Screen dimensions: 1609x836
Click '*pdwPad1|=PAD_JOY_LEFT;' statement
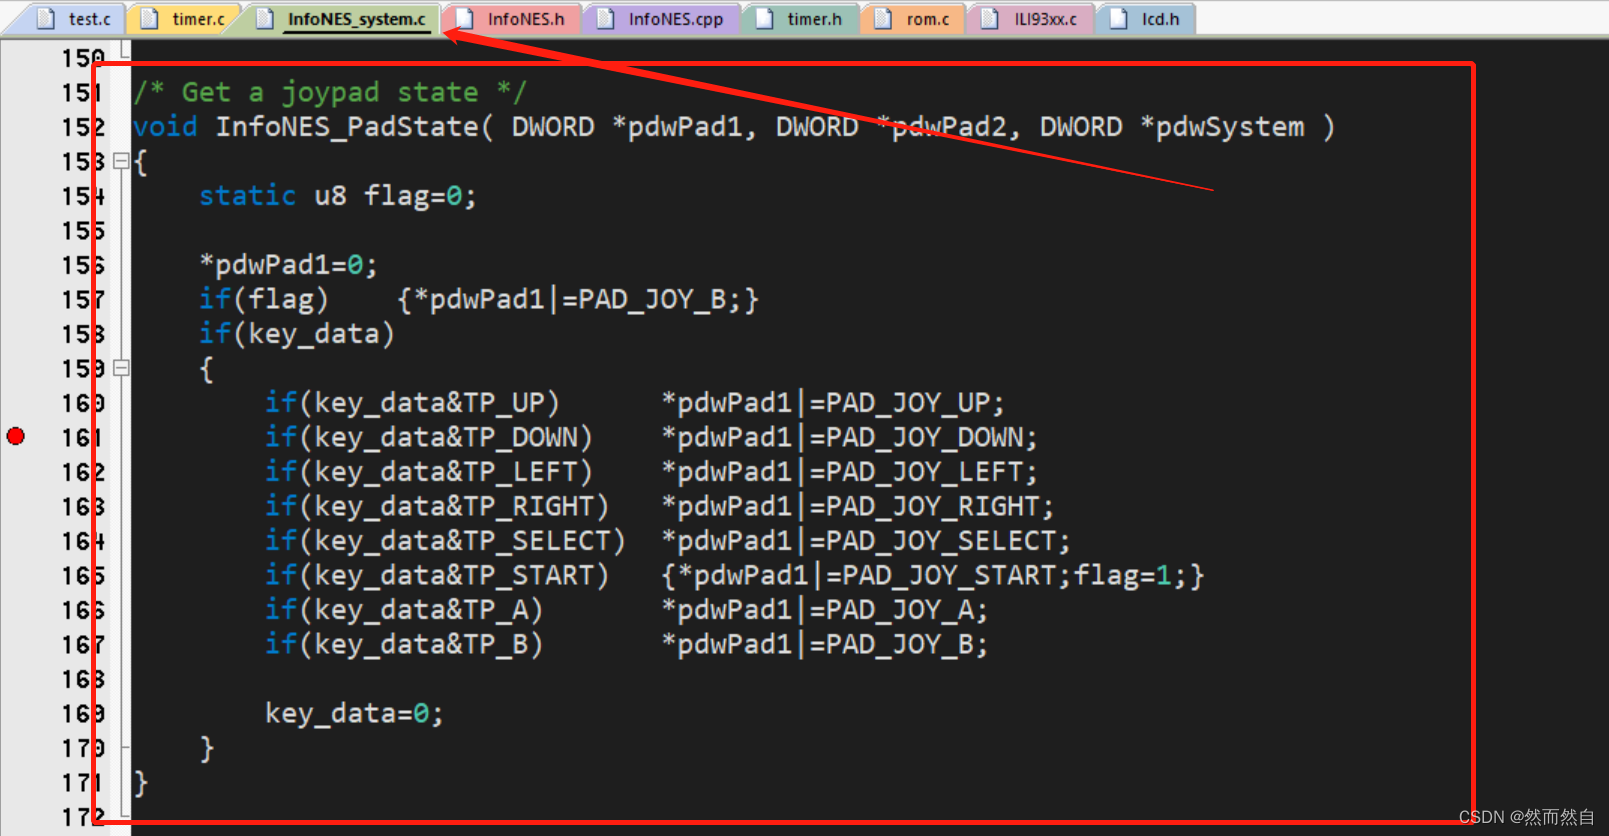850,472
